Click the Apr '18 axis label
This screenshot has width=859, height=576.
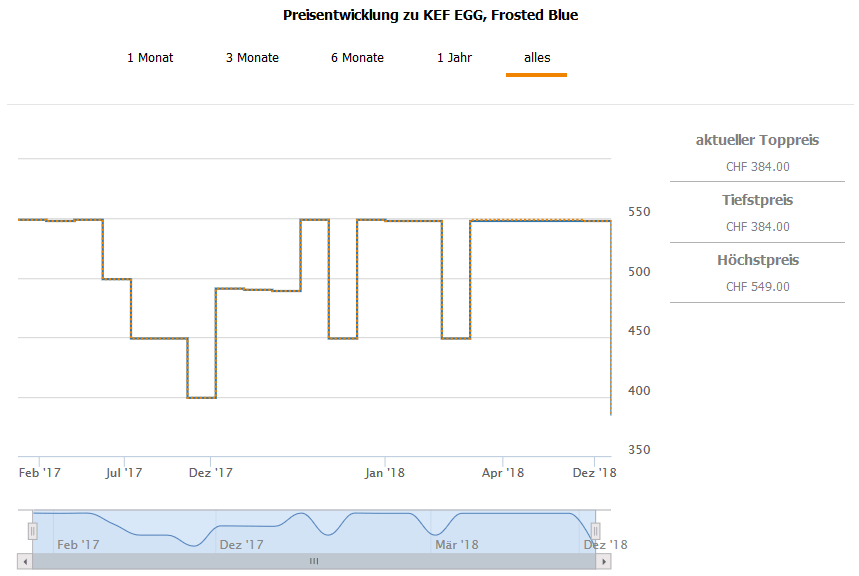point(503,473)
